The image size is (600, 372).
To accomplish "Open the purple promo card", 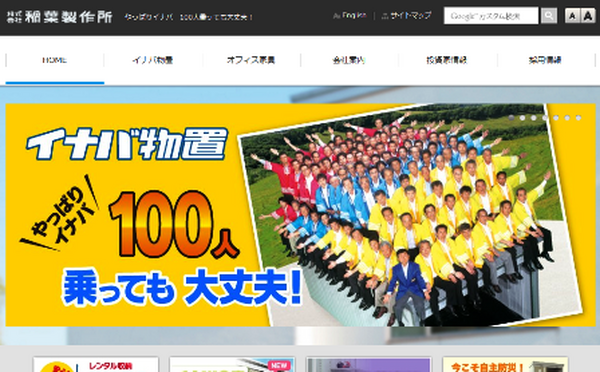I will [368, 365].
